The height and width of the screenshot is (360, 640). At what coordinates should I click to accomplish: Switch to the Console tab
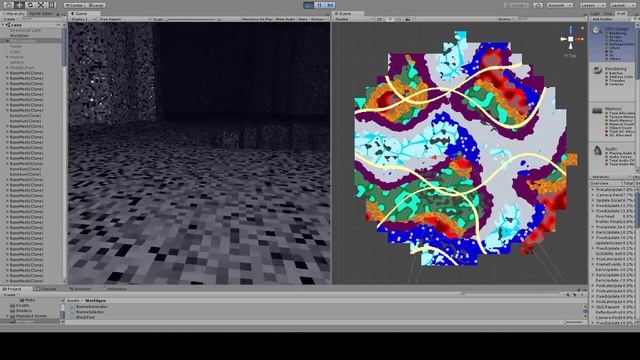[x=46, y=289]
